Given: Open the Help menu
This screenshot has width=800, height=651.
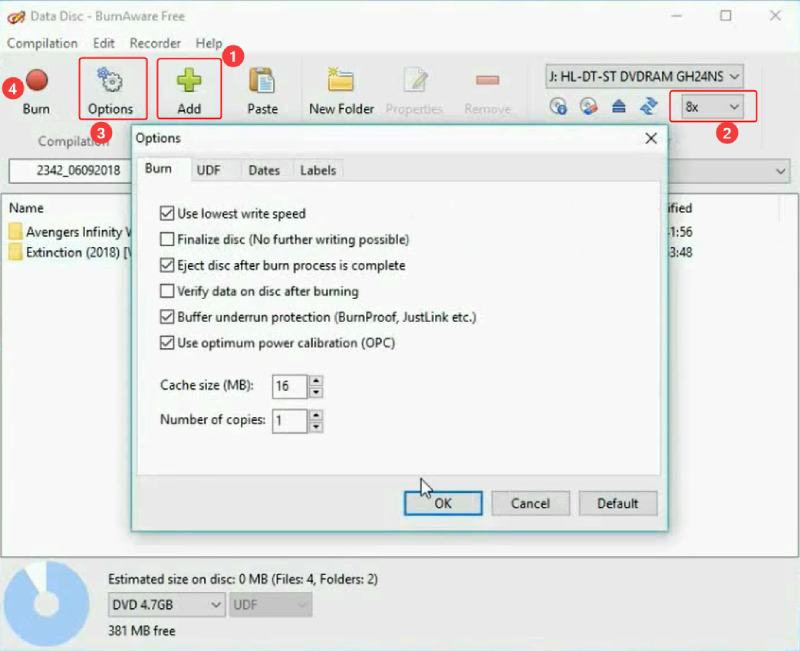Looking at the screenshot, I should (x=209, y=43).
